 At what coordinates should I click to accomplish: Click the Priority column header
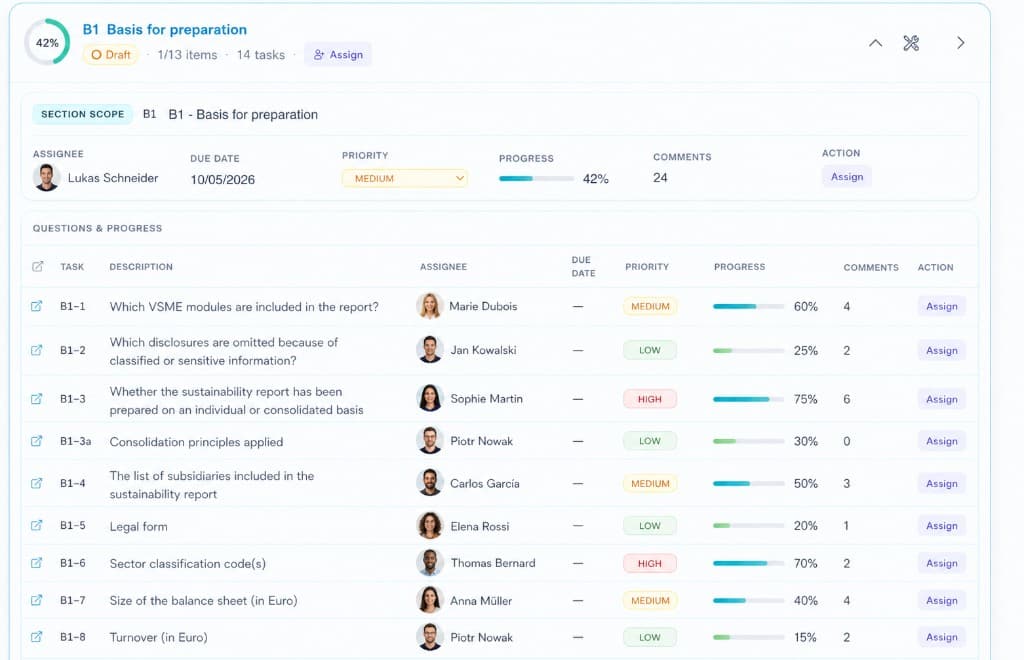[x=647, y=267]
